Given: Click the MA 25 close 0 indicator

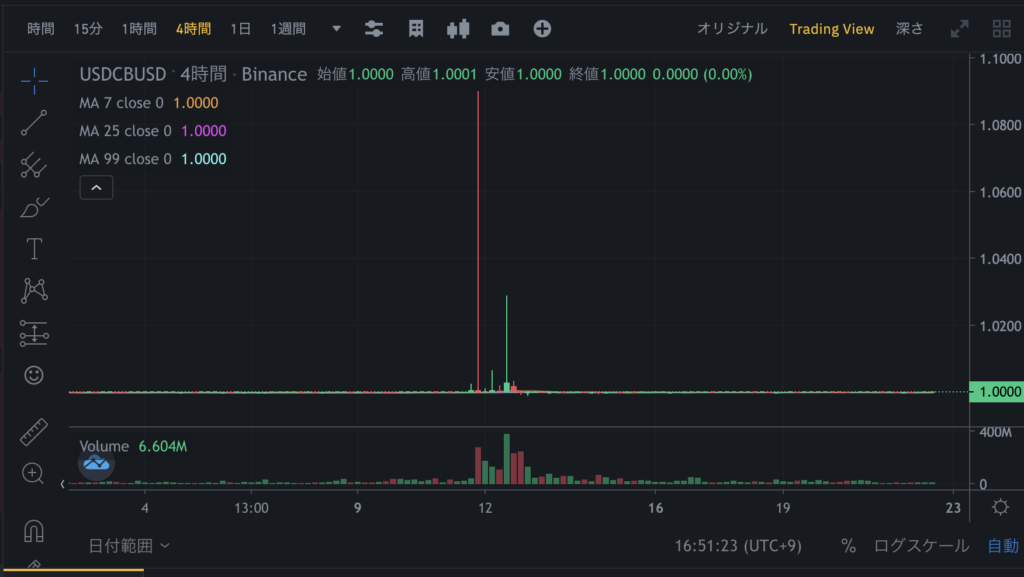Looking at the screenshot, I should tap(125, 131).
